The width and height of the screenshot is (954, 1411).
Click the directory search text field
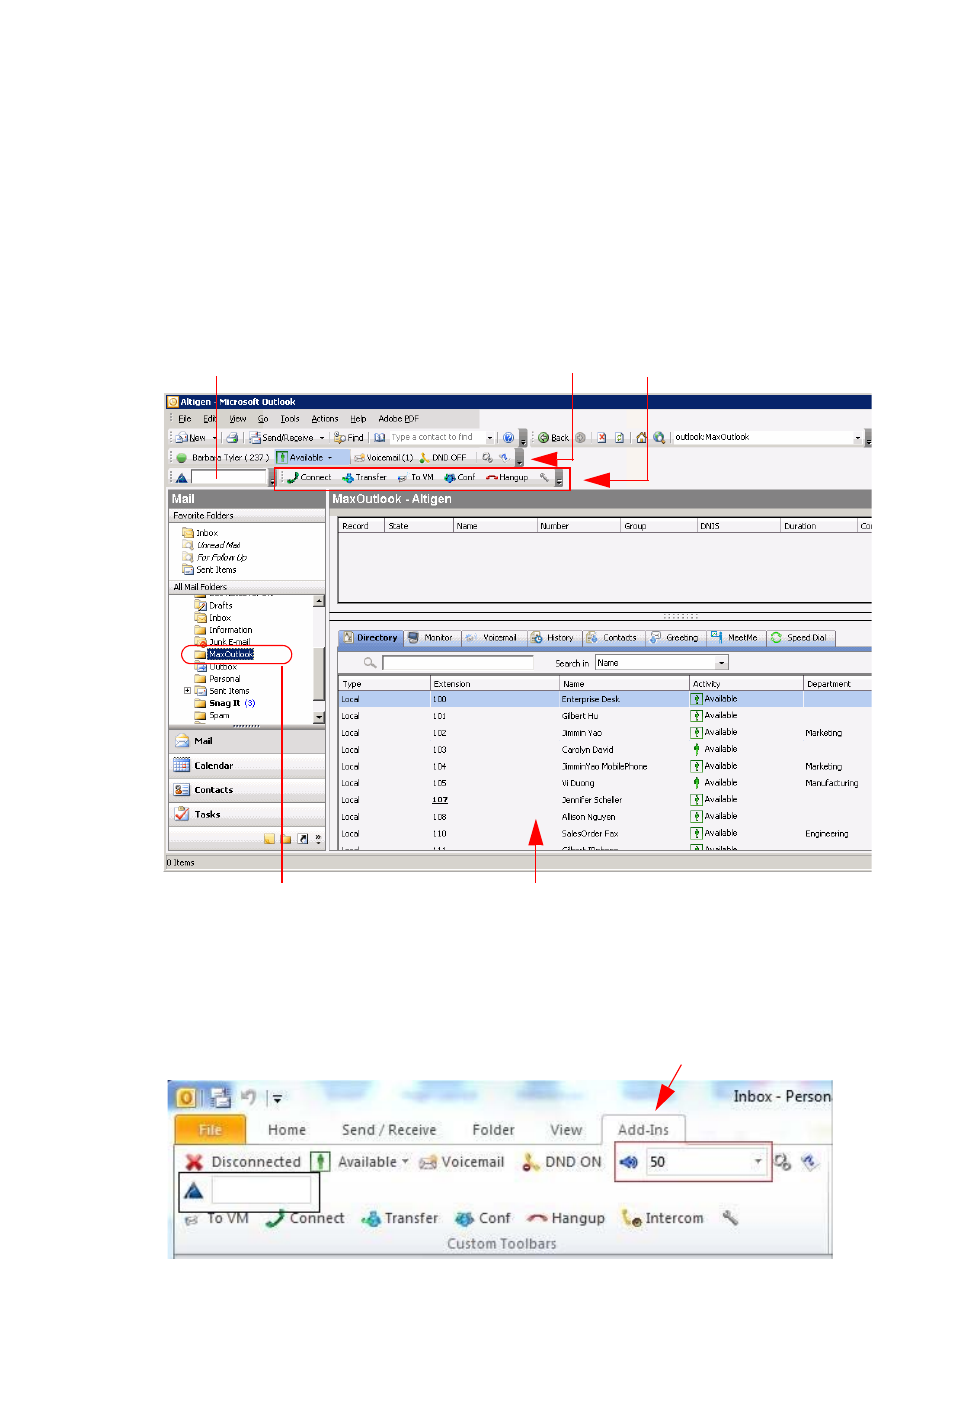[458, 663]
